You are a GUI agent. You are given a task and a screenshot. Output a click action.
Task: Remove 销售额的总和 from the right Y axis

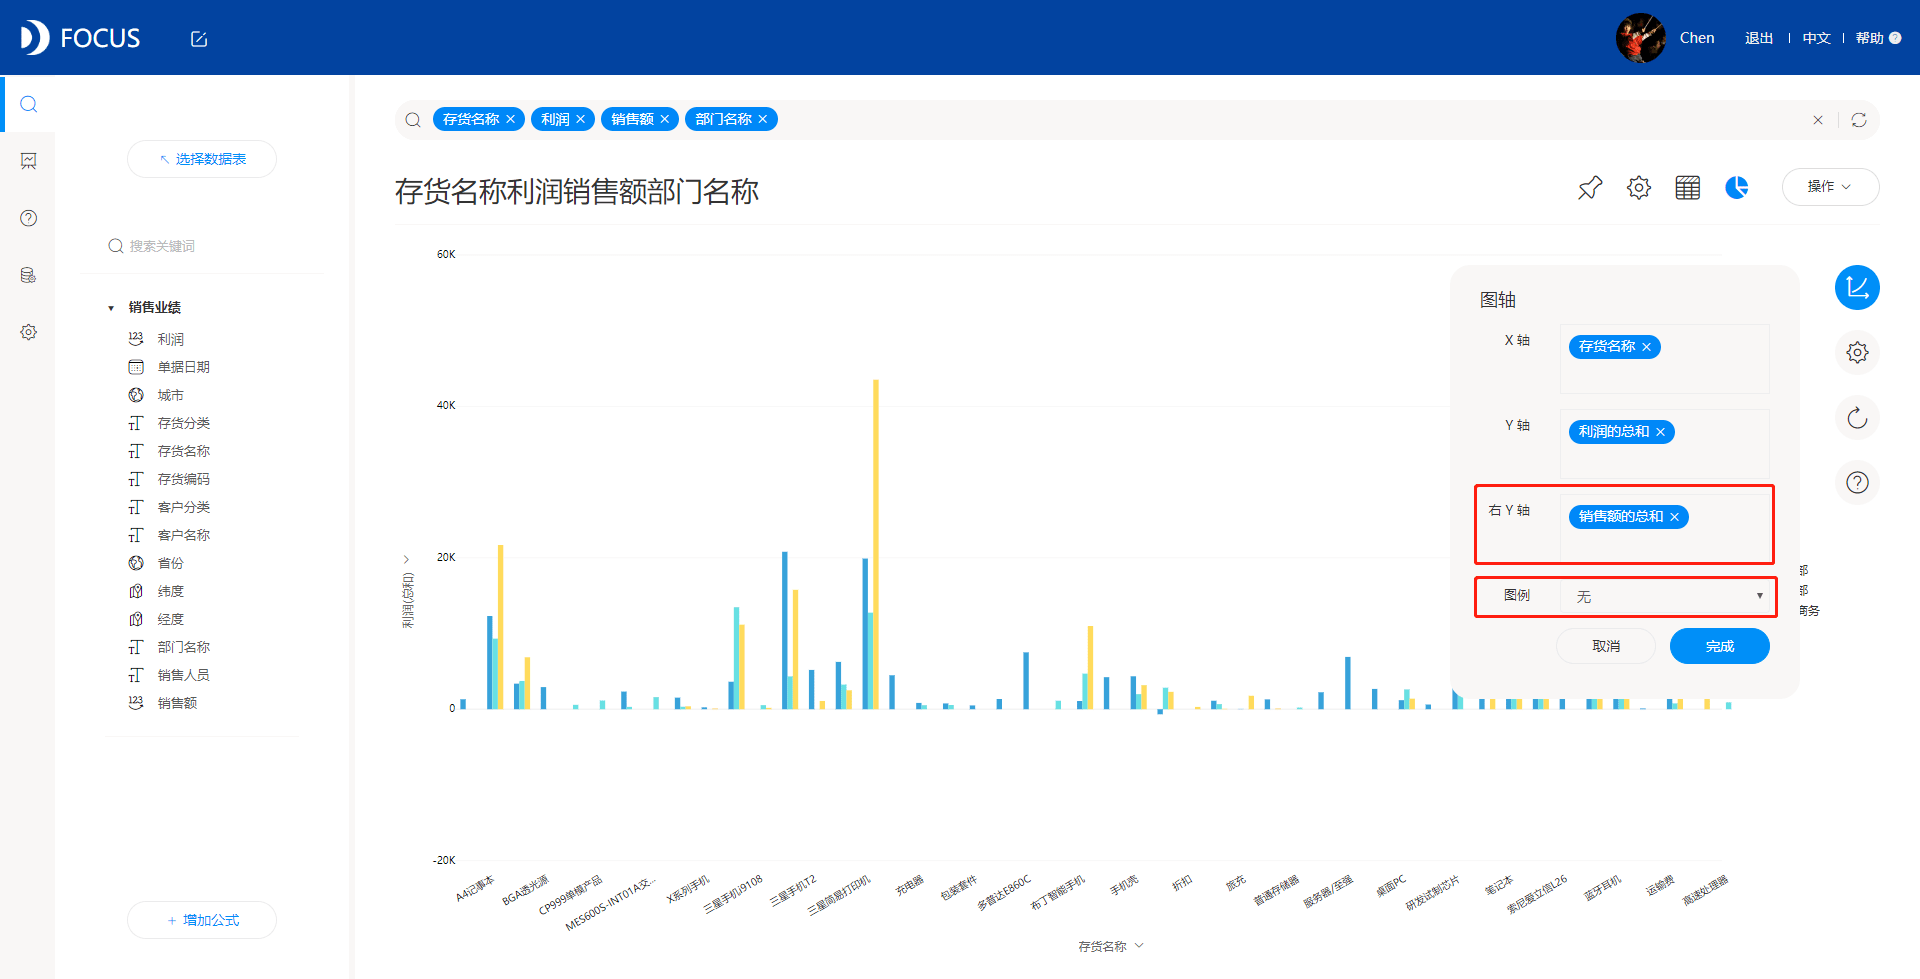1674,517
